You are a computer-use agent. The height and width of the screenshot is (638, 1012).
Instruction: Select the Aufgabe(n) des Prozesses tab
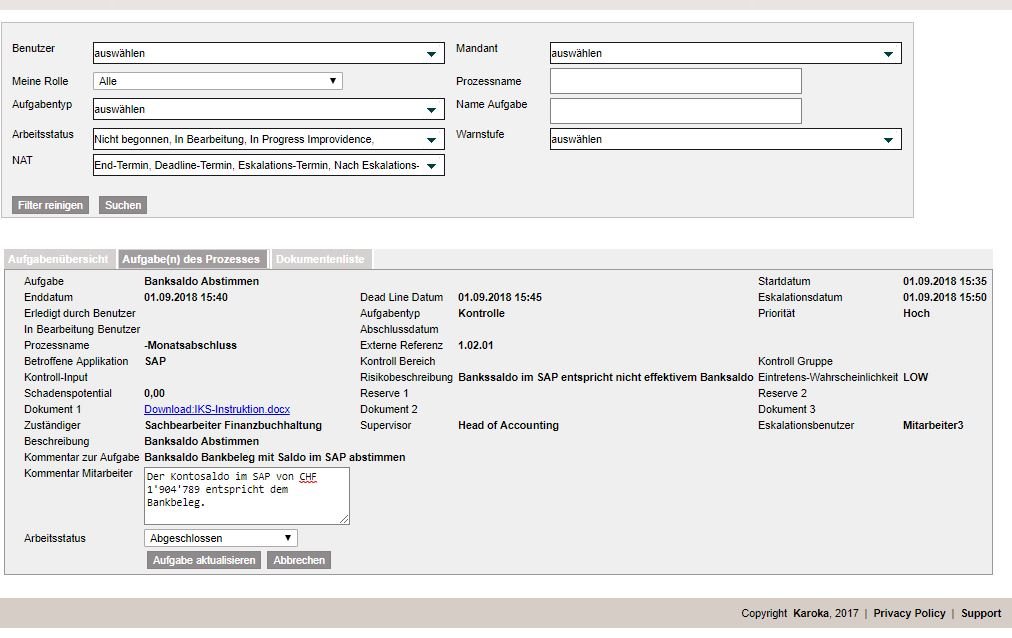[x=191, y=259]
